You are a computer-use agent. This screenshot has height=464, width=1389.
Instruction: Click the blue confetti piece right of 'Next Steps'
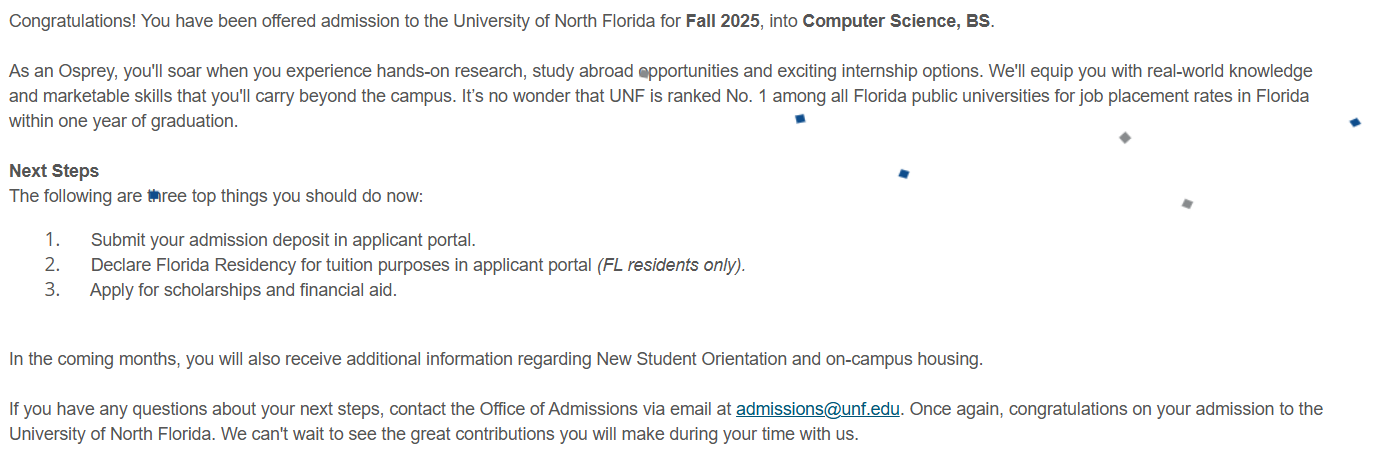pyautogui.click(x=904, y=174)
